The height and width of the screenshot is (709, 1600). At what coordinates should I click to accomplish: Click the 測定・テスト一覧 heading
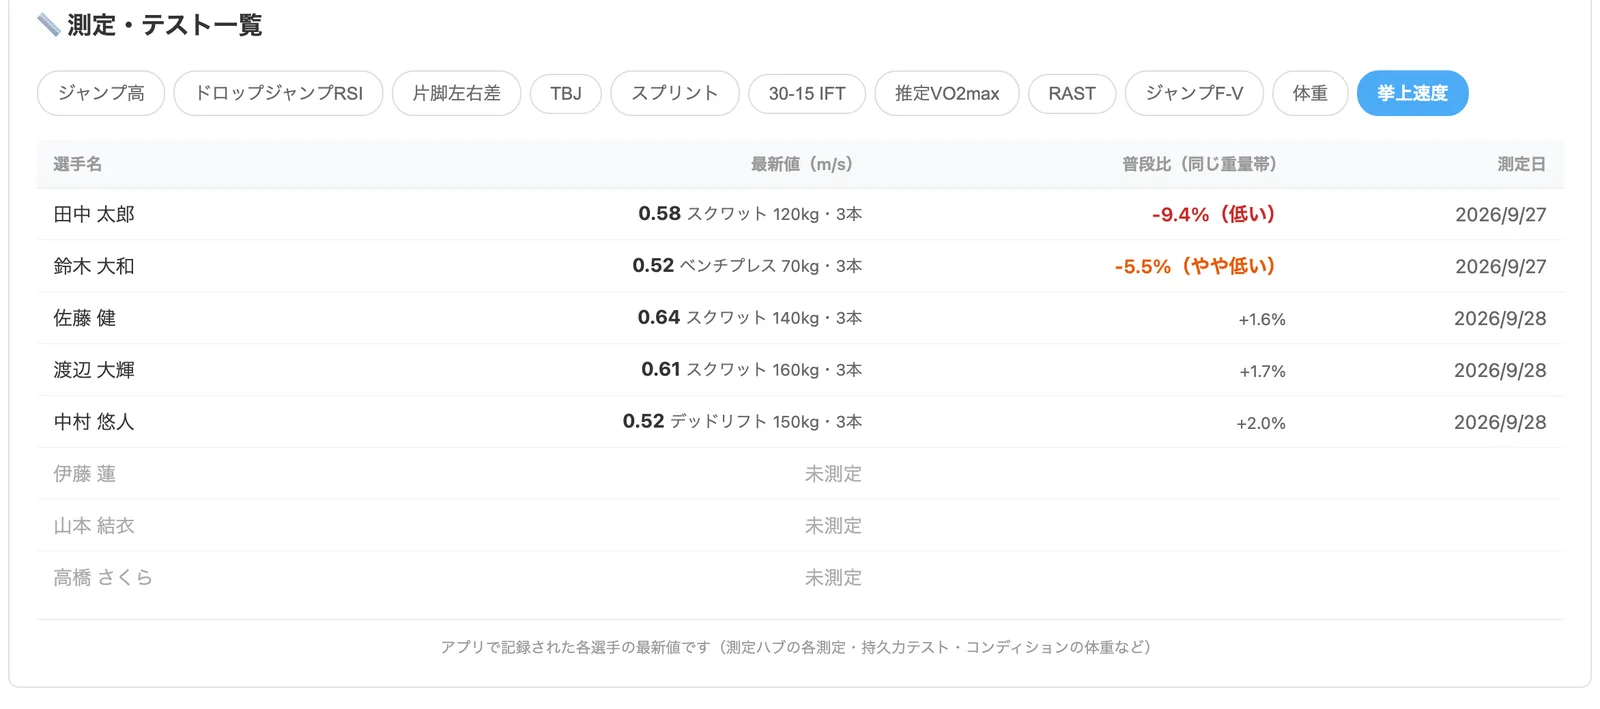(165, 25)
